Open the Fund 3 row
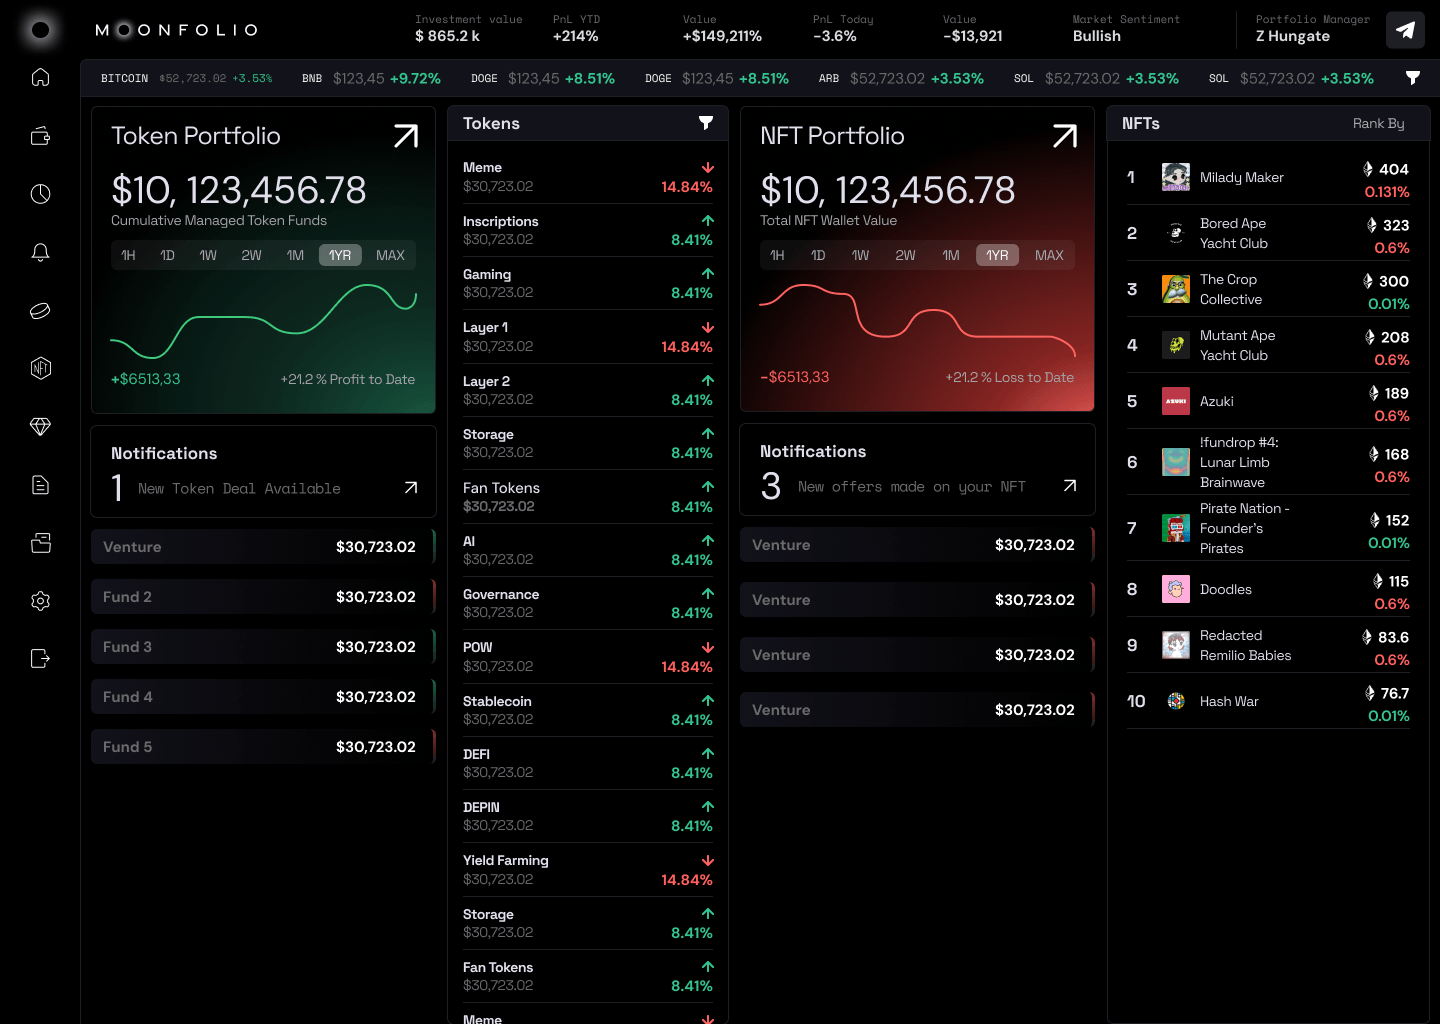1440x1024 pixels. click(x=263, y=647)
